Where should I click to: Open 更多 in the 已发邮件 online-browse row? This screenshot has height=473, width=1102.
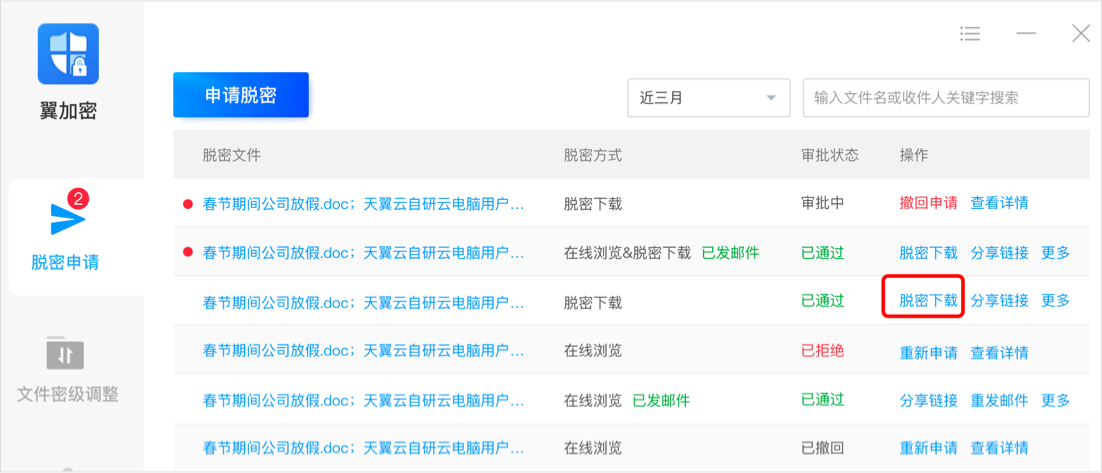tap(1055, 400)
